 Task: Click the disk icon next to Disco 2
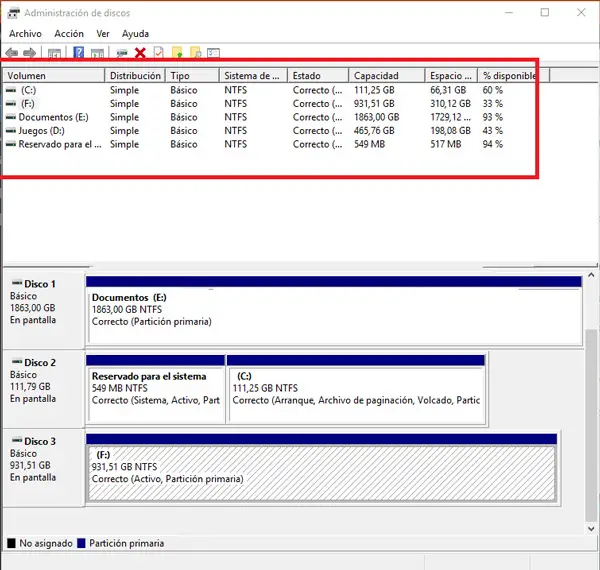coord(17,362)
